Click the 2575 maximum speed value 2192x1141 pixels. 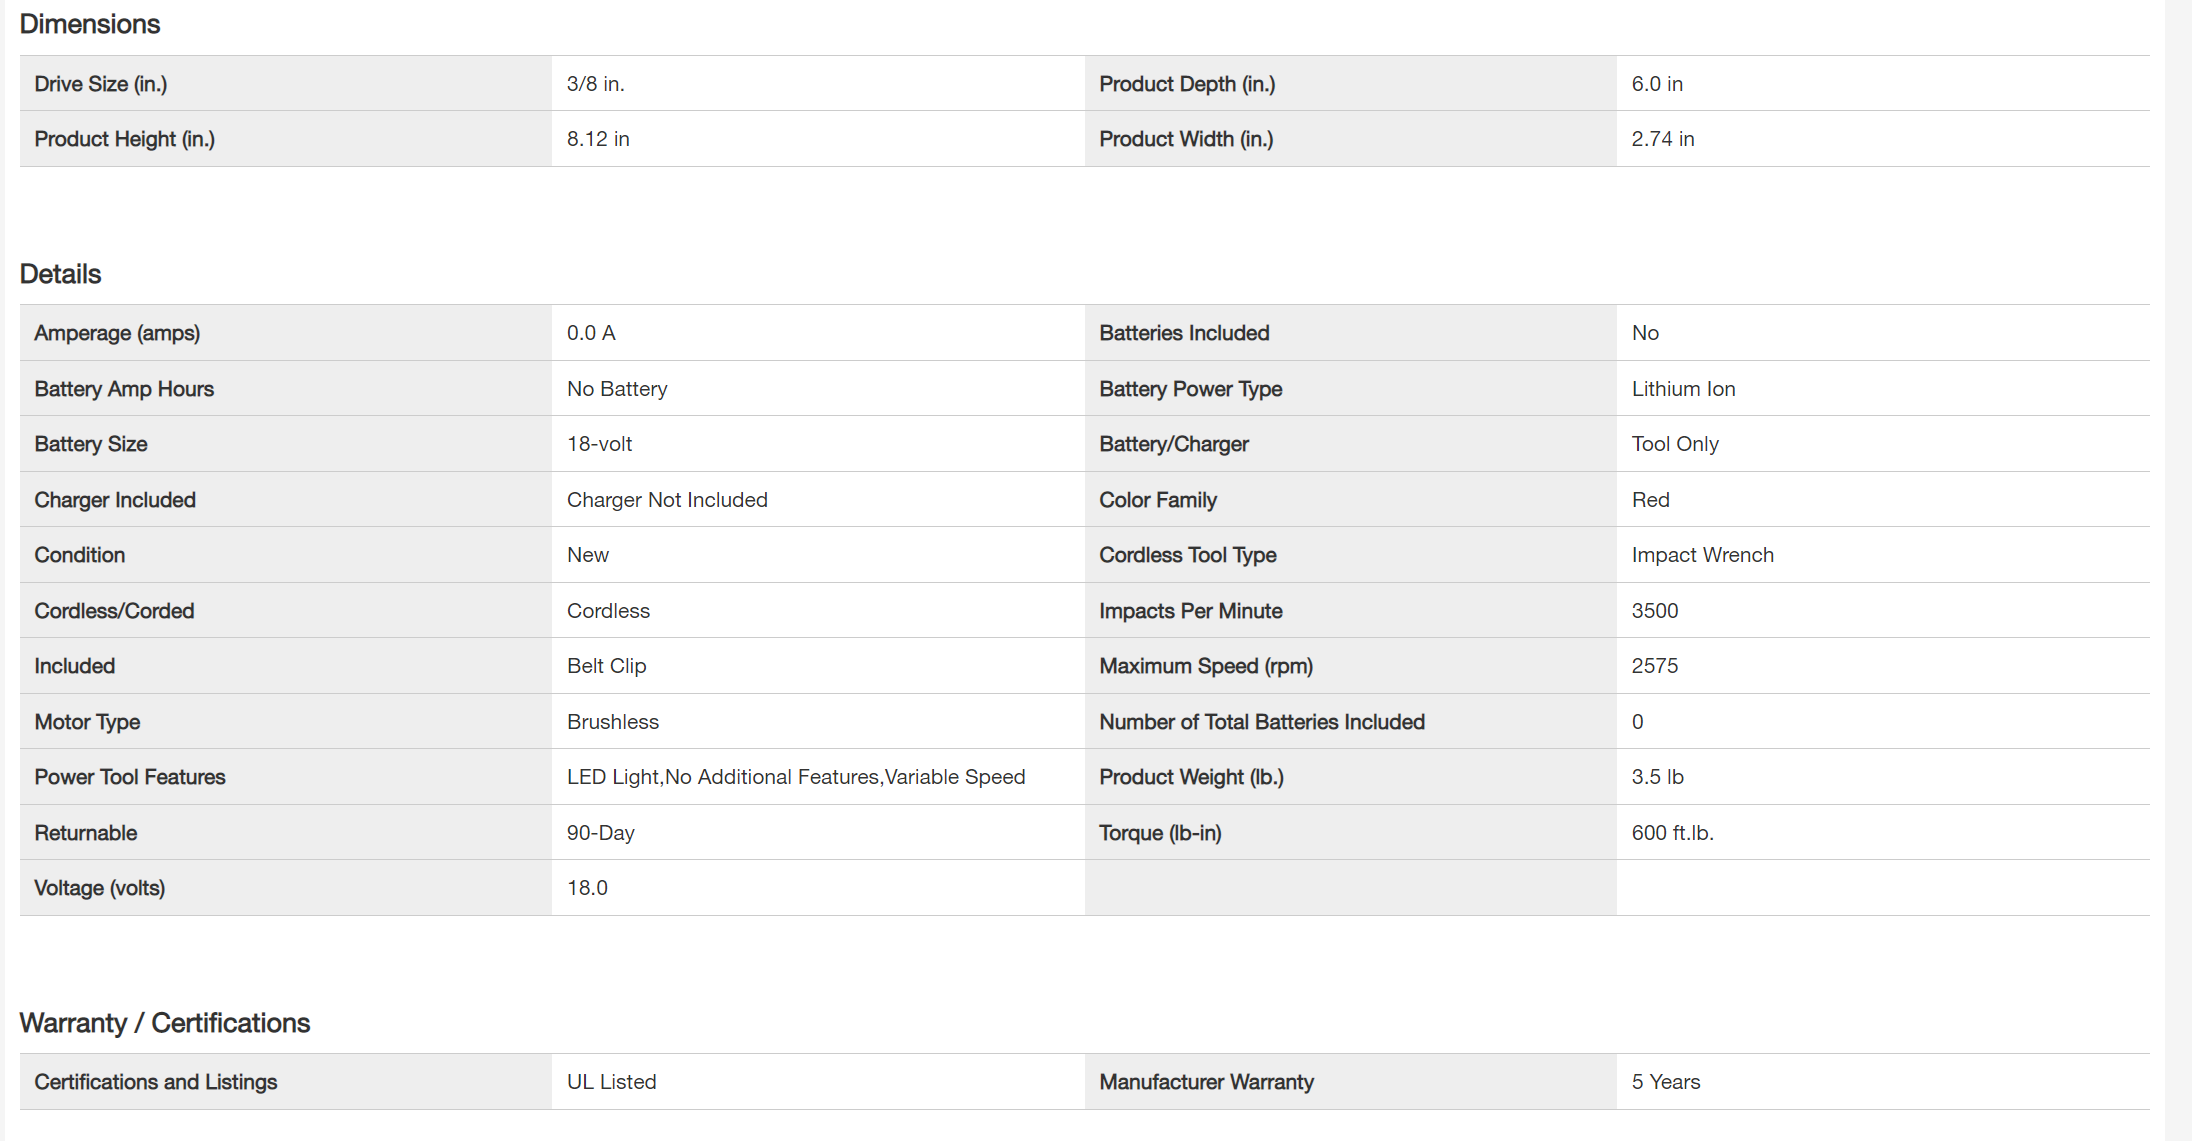(x=1654, y=666)
